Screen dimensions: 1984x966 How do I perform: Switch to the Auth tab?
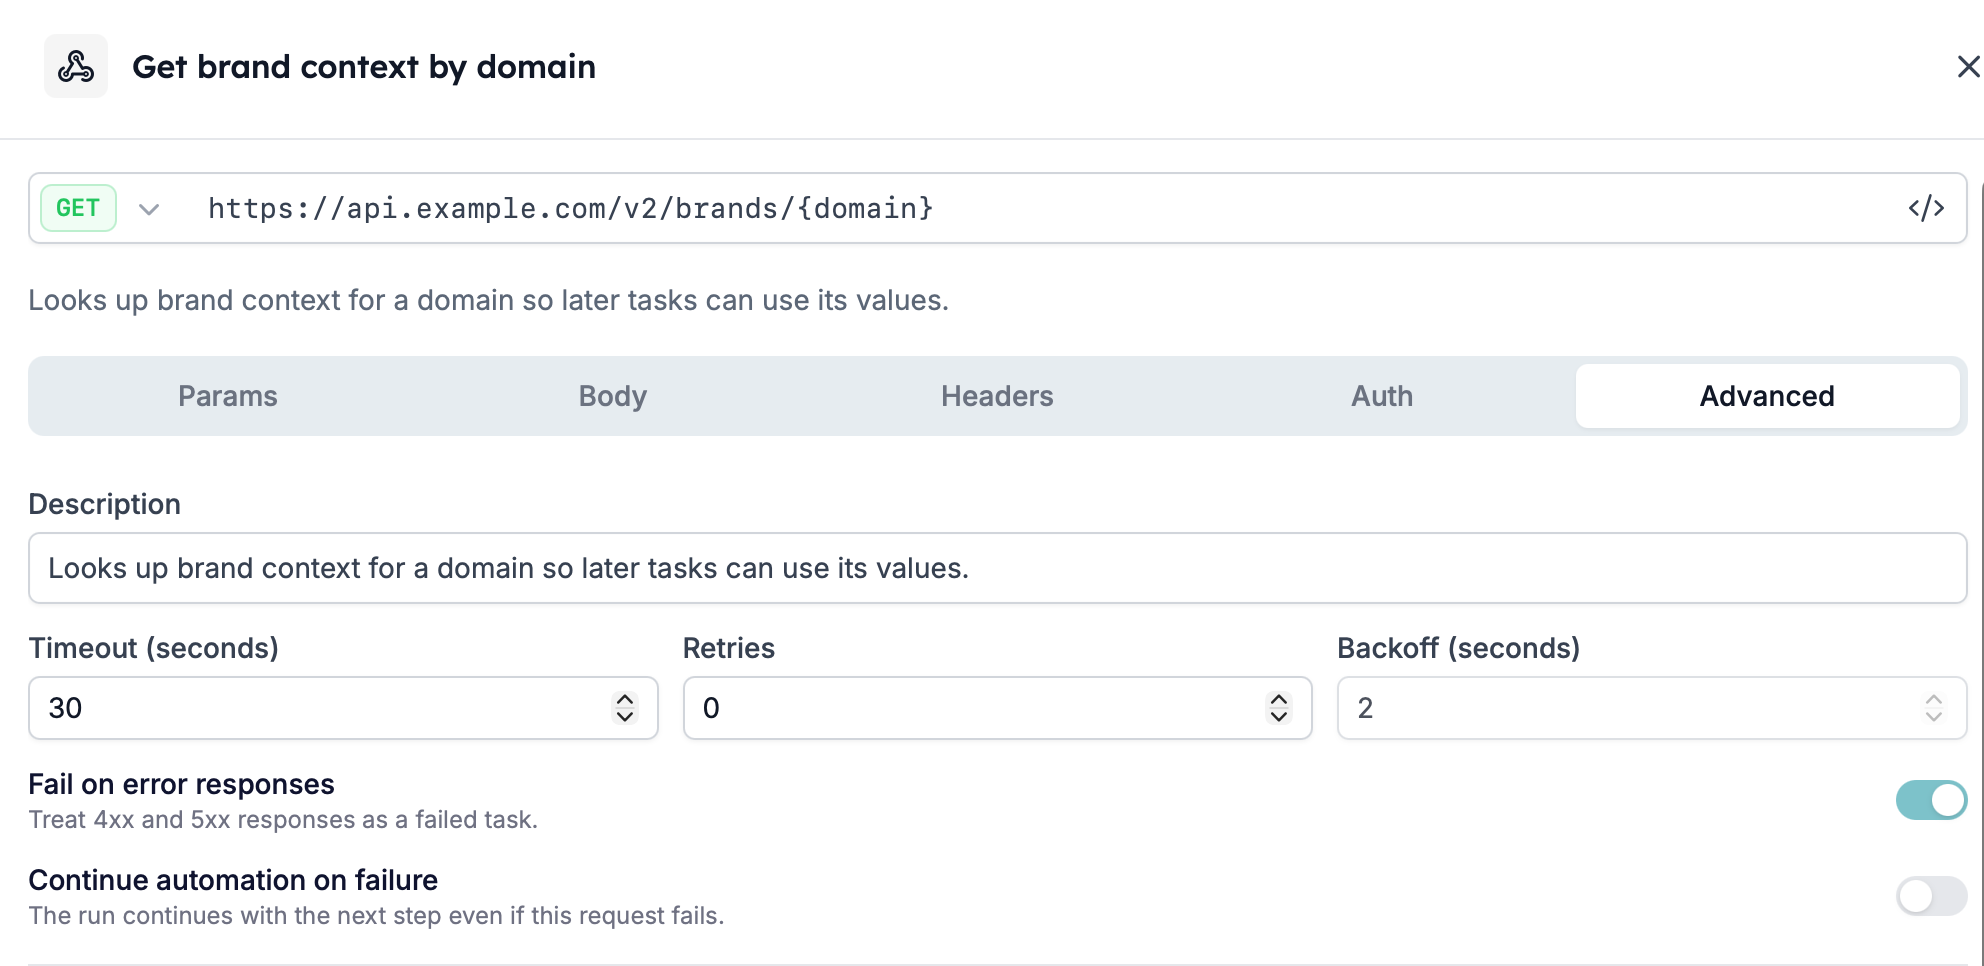1382,396
